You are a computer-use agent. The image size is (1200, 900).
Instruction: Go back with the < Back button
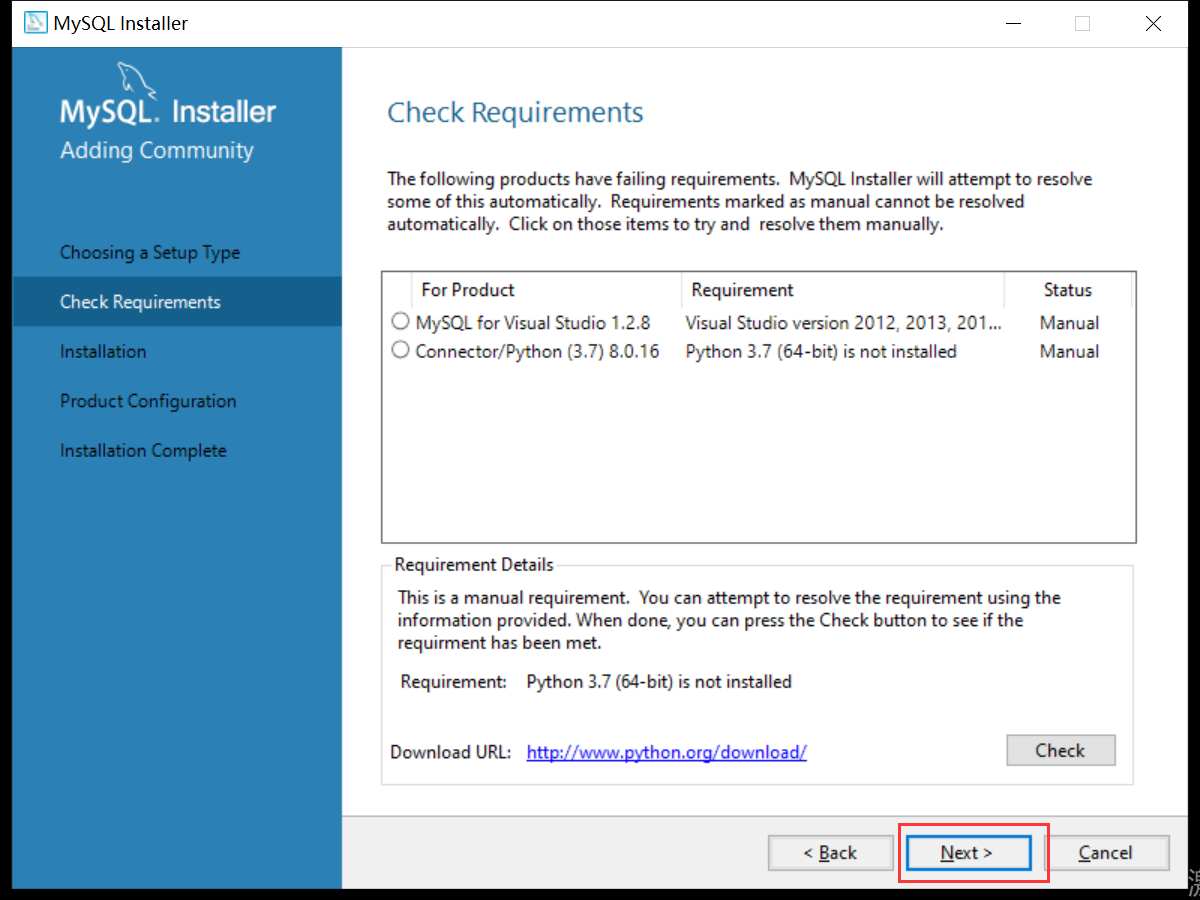point(830,853)
